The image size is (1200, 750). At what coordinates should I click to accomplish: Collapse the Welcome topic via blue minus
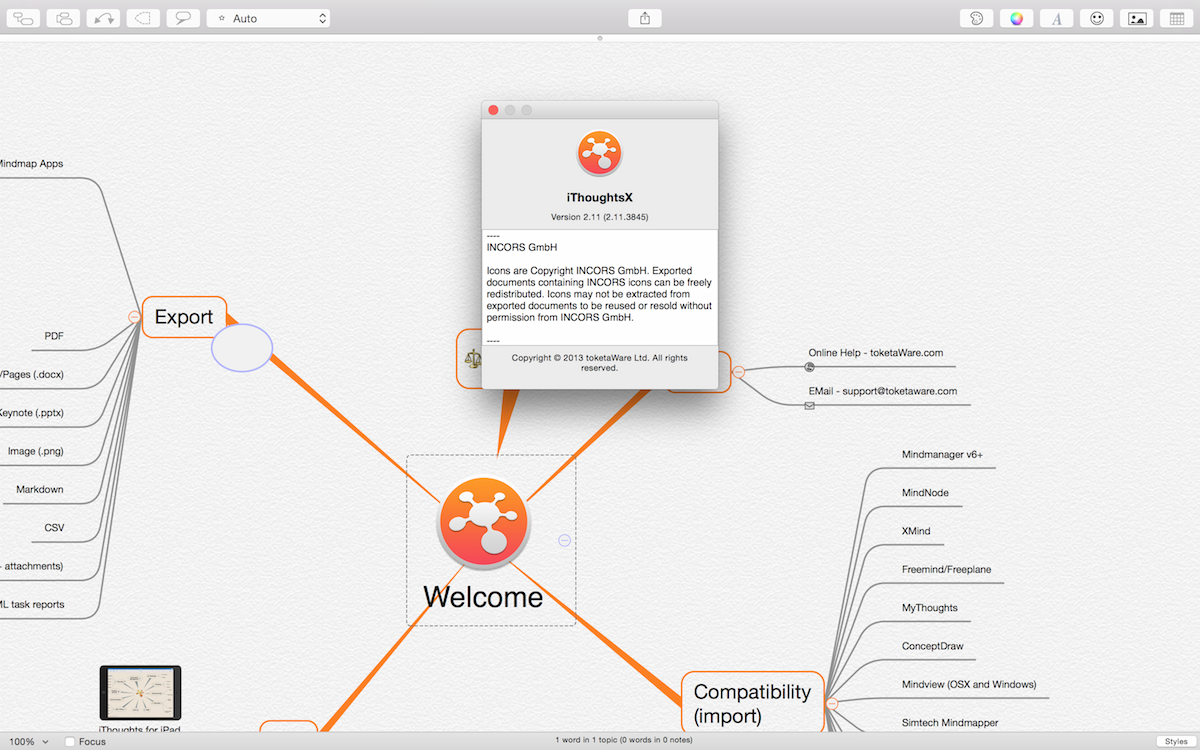[564, 540]
